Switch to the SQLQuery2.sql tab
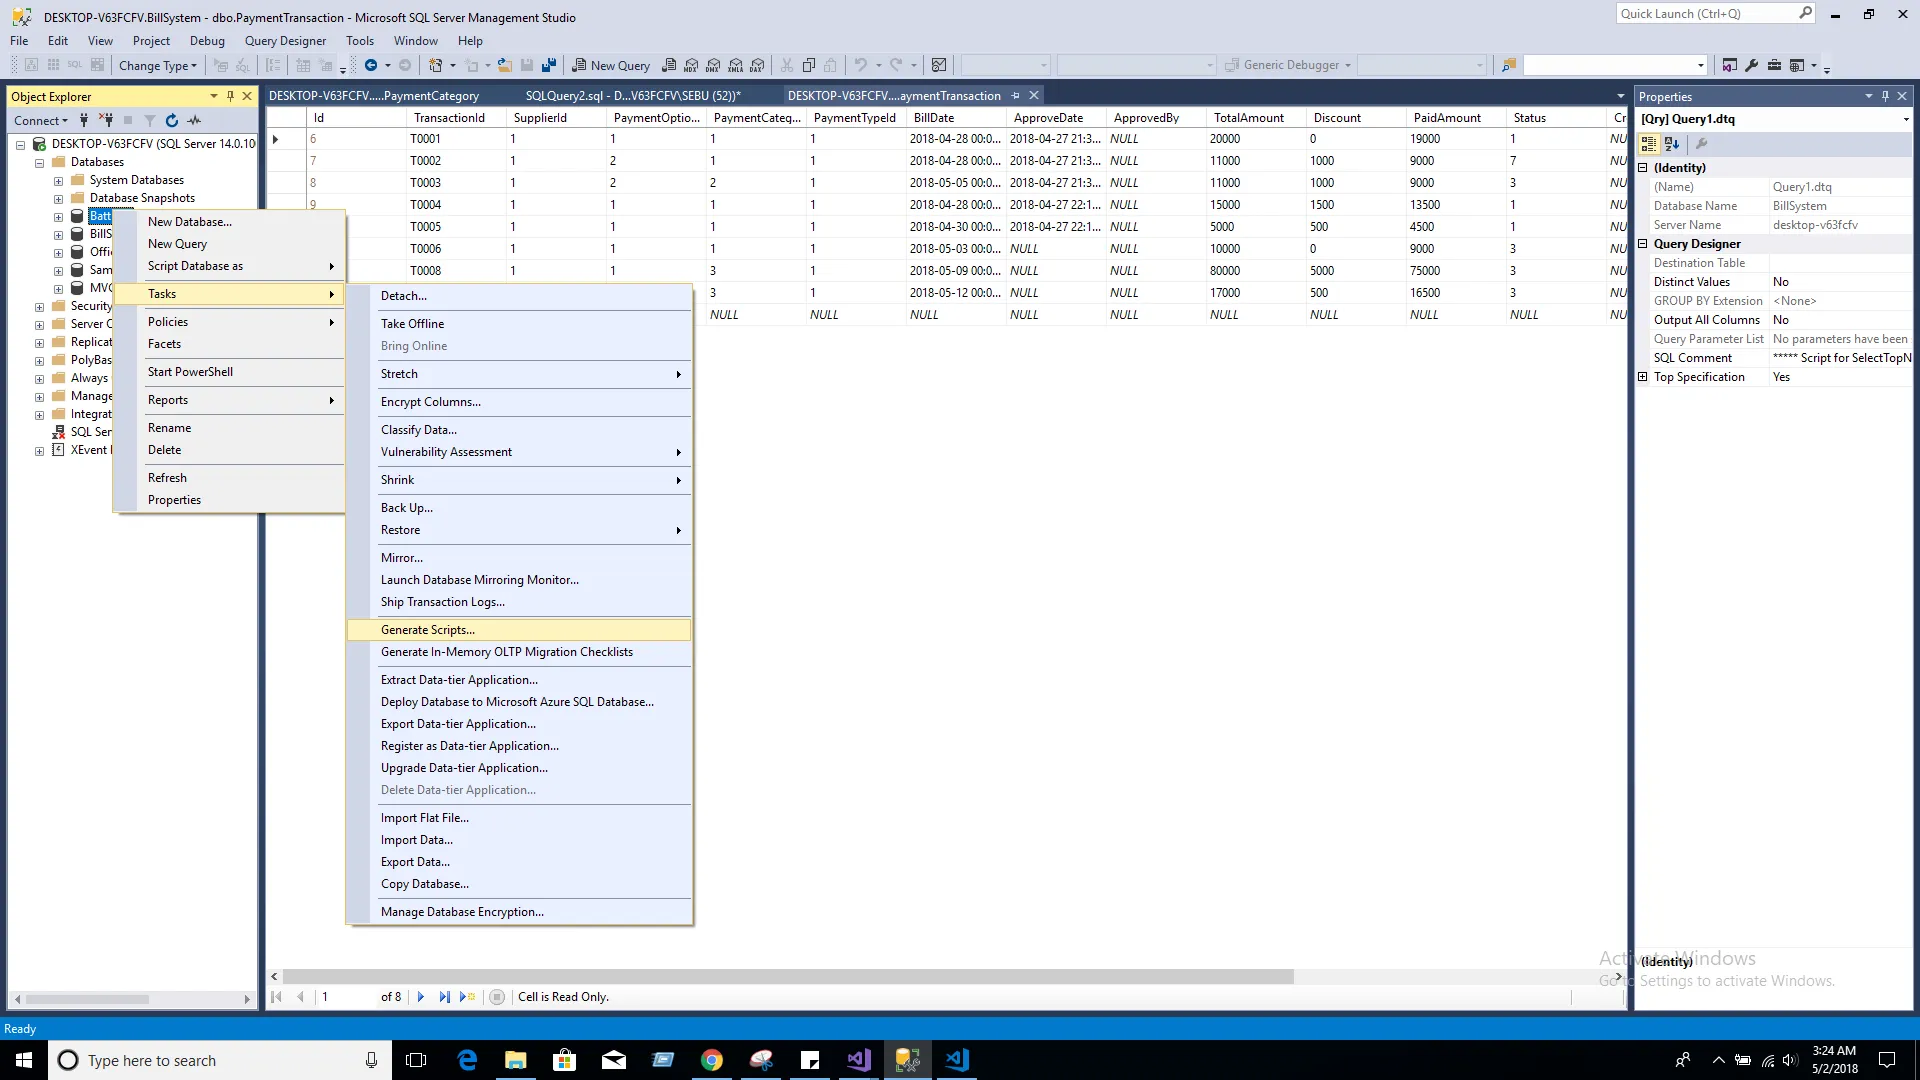The height and width of the screenshot is (1080, 1920). (x=632, y=96)
